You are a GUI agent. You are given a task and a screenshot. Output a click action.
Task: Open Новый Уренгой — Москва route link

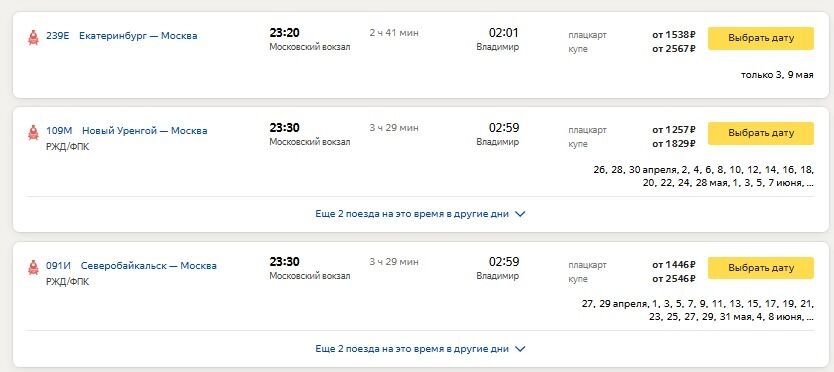(145, 131)
